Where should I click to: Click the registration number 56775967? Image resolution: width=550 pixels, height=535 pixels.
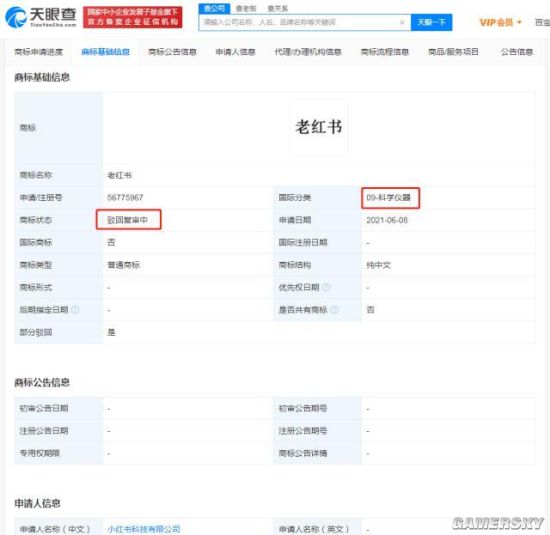point(125,198)
